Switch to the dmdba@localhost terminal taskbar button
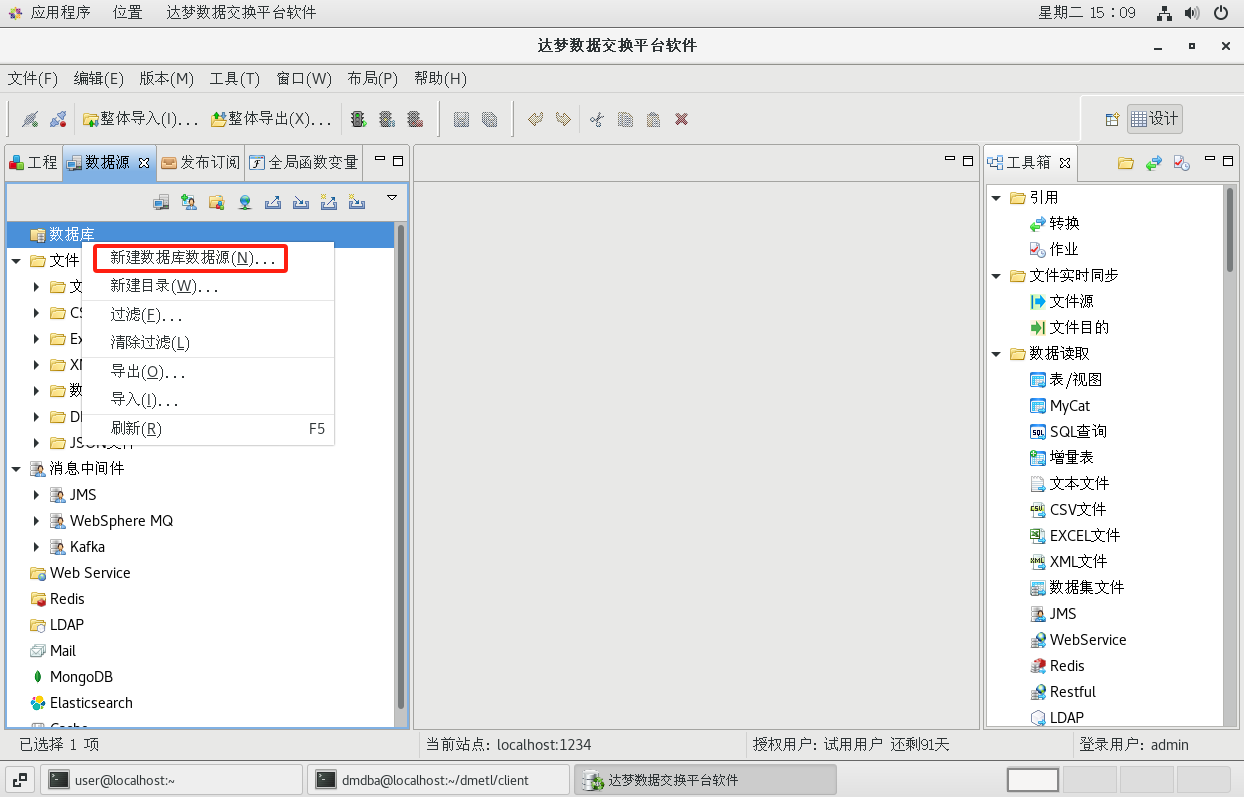Viewport: 1244px width, 797px height. [x=438, y=780]
